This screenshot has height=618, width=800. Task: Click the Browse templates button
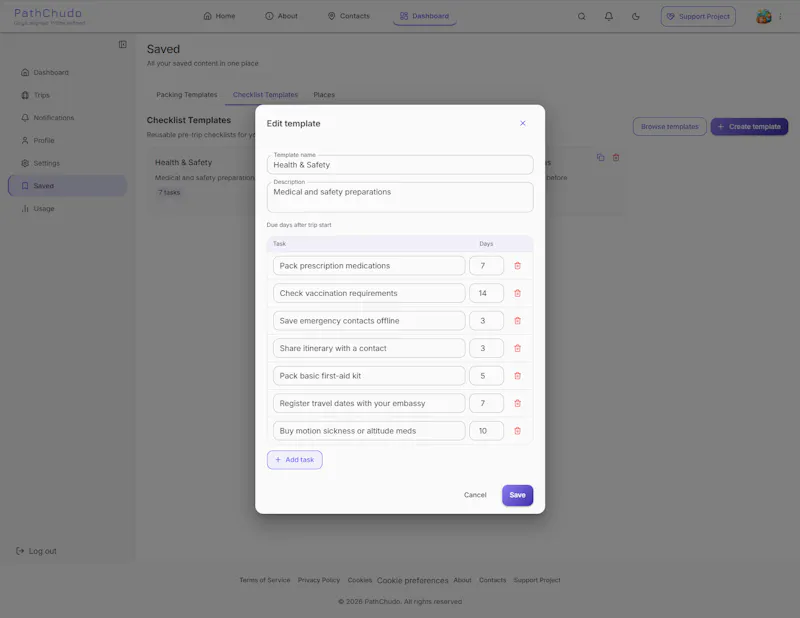[x=669, y=127]
